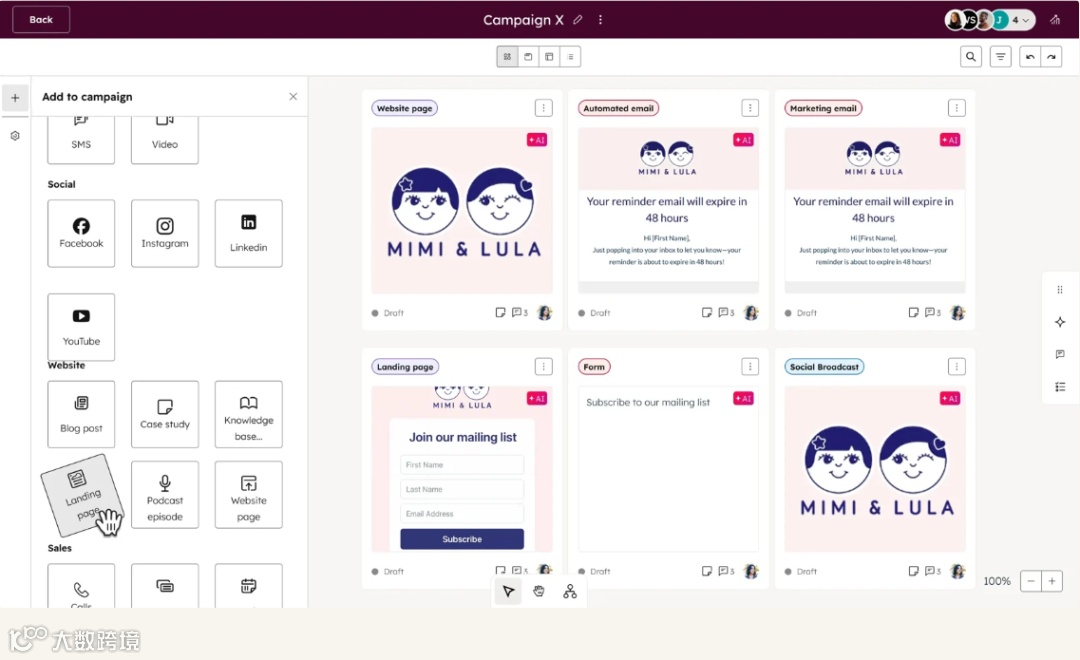Open the search tool

coord(970,56)
